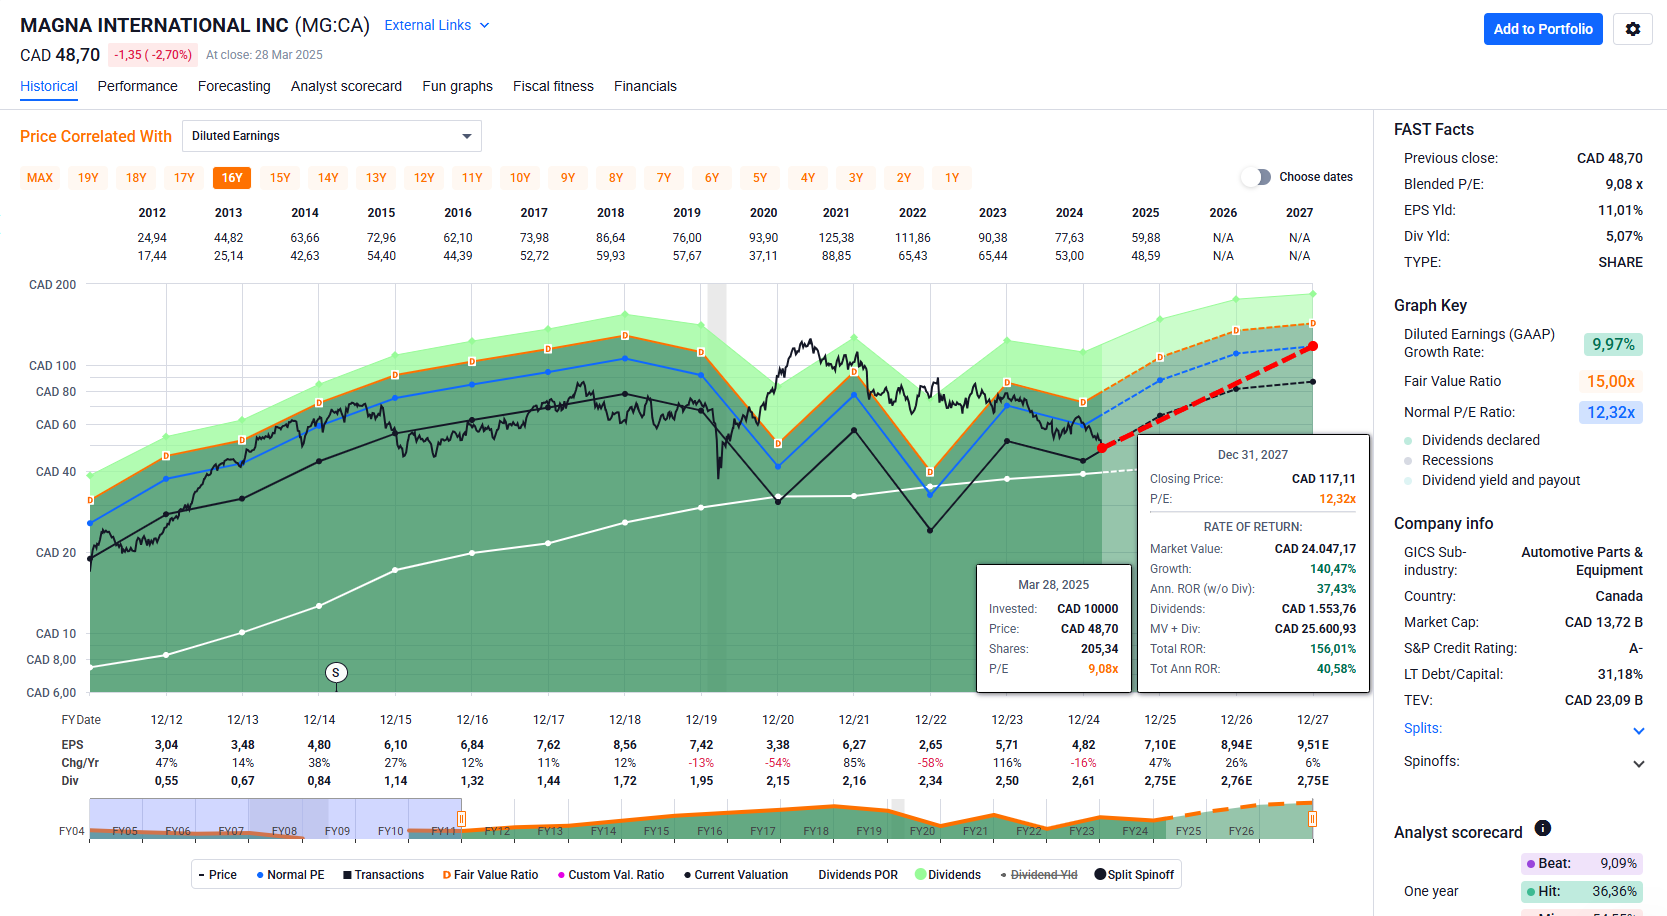Click the Analyst scorecard info icon
1667x916 pixels.
1542,828
